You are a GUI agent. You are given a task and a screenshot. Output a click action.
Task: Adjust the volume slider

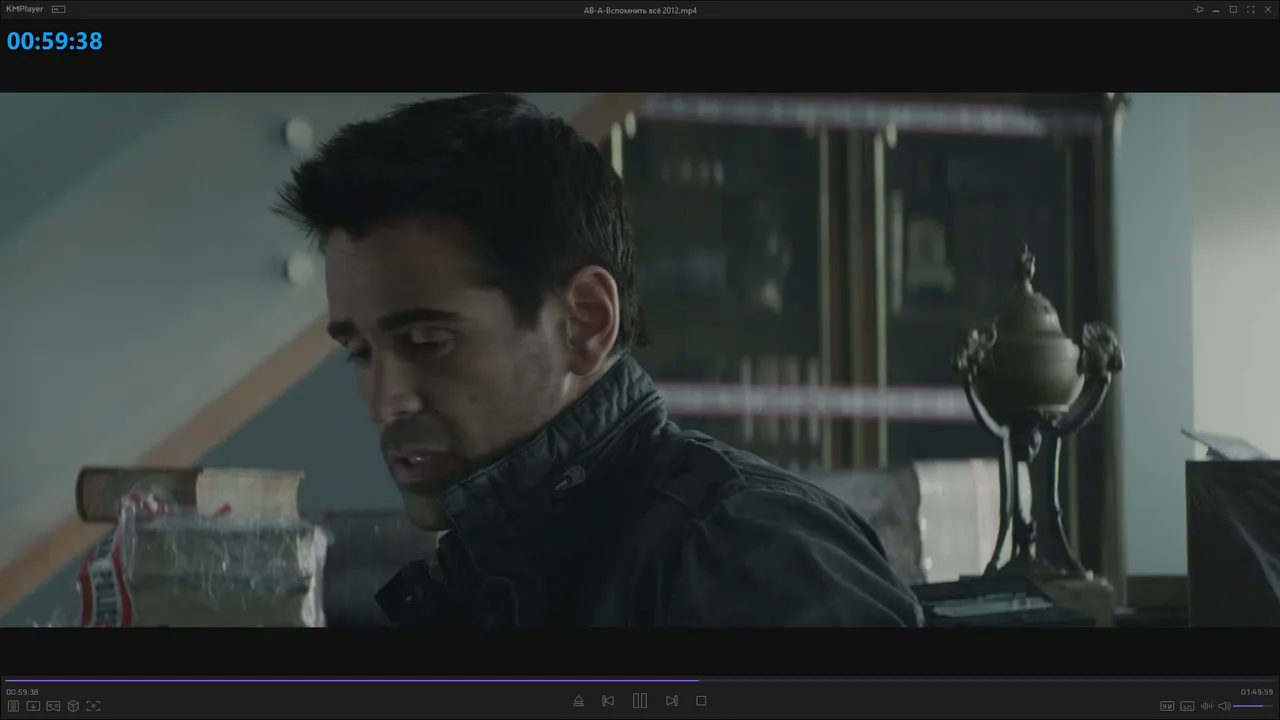pos(1254,706)
